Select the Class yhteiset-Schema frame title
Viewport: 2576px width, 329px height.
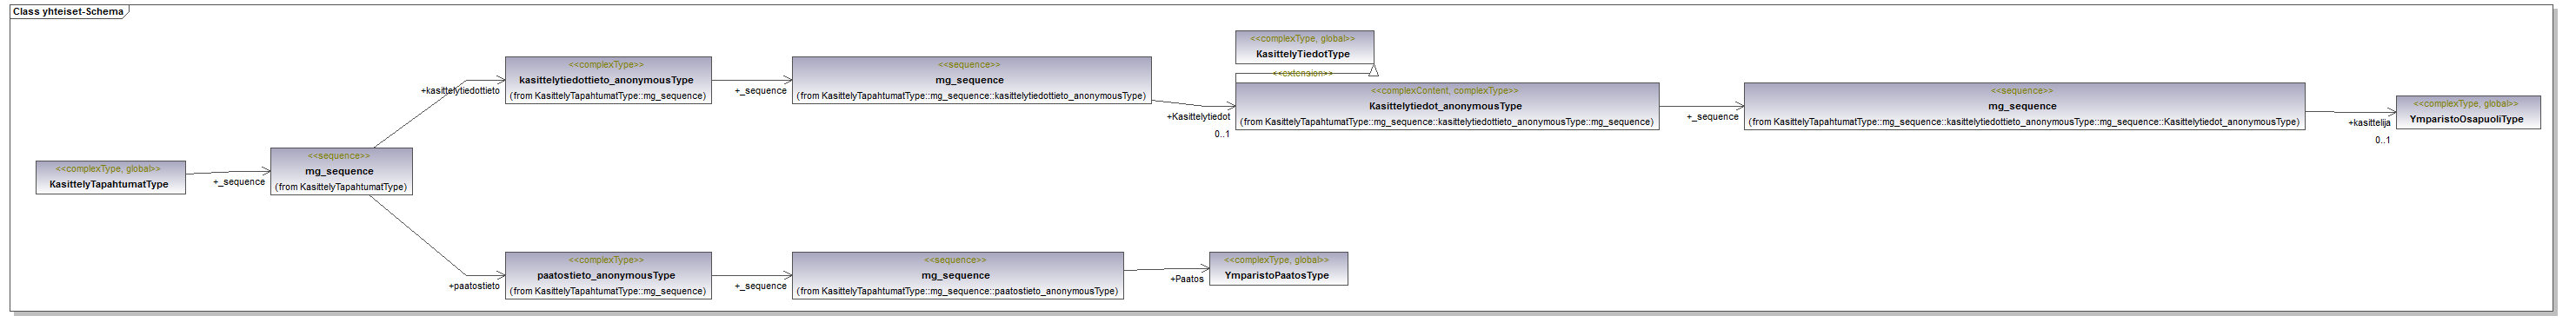(x=68, y=12)
